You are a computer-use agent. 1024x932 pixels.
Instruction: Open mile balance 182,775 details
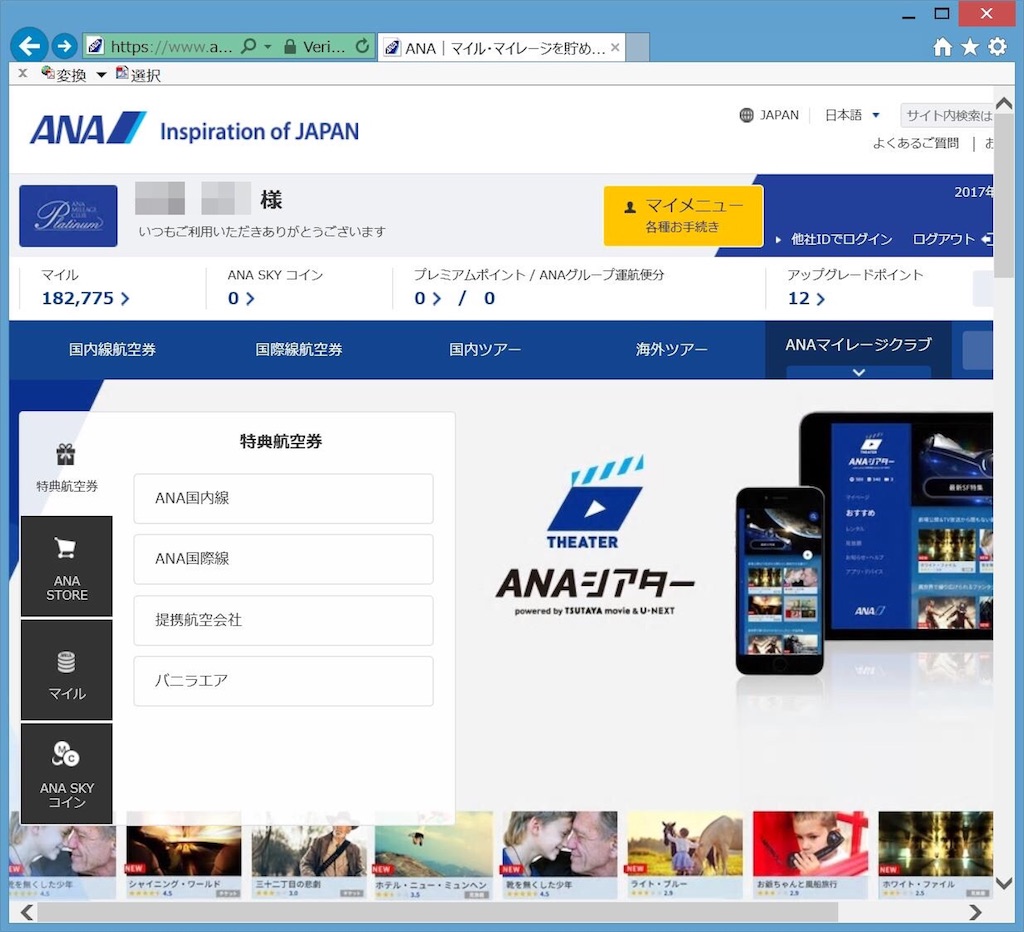click(x=85, y=298)
